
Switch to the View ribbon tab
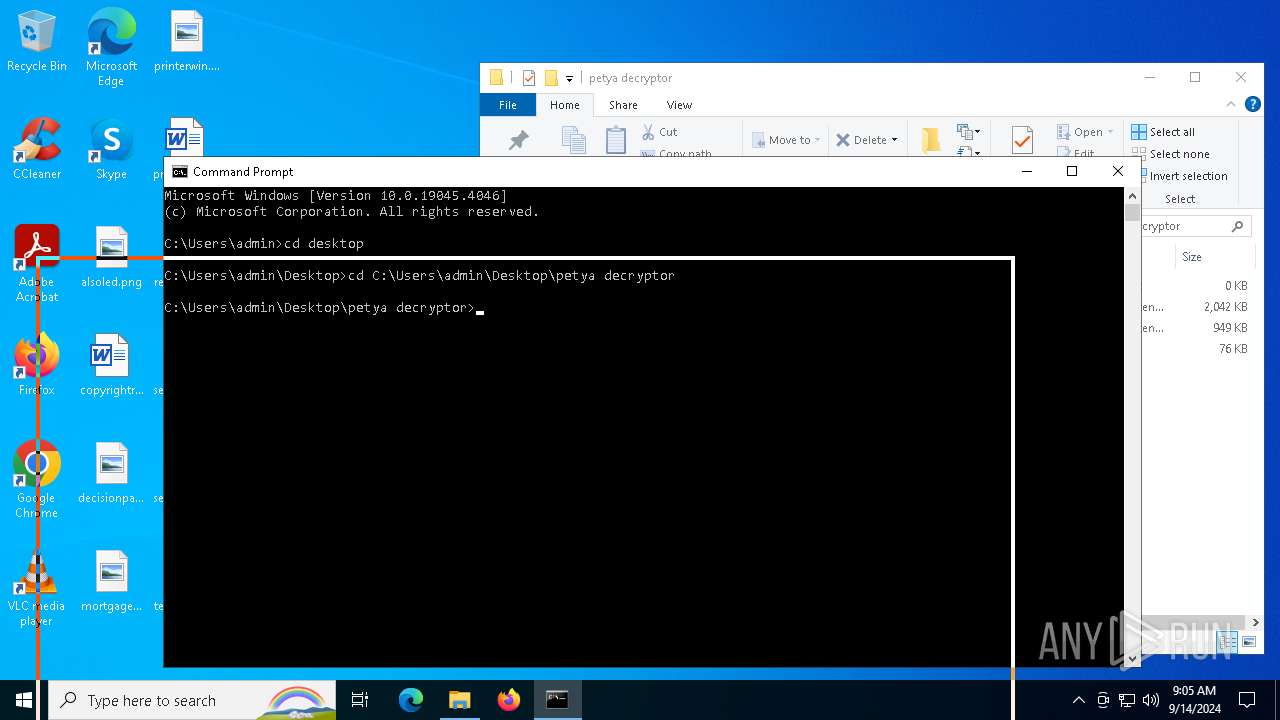[x=679, y=105]
